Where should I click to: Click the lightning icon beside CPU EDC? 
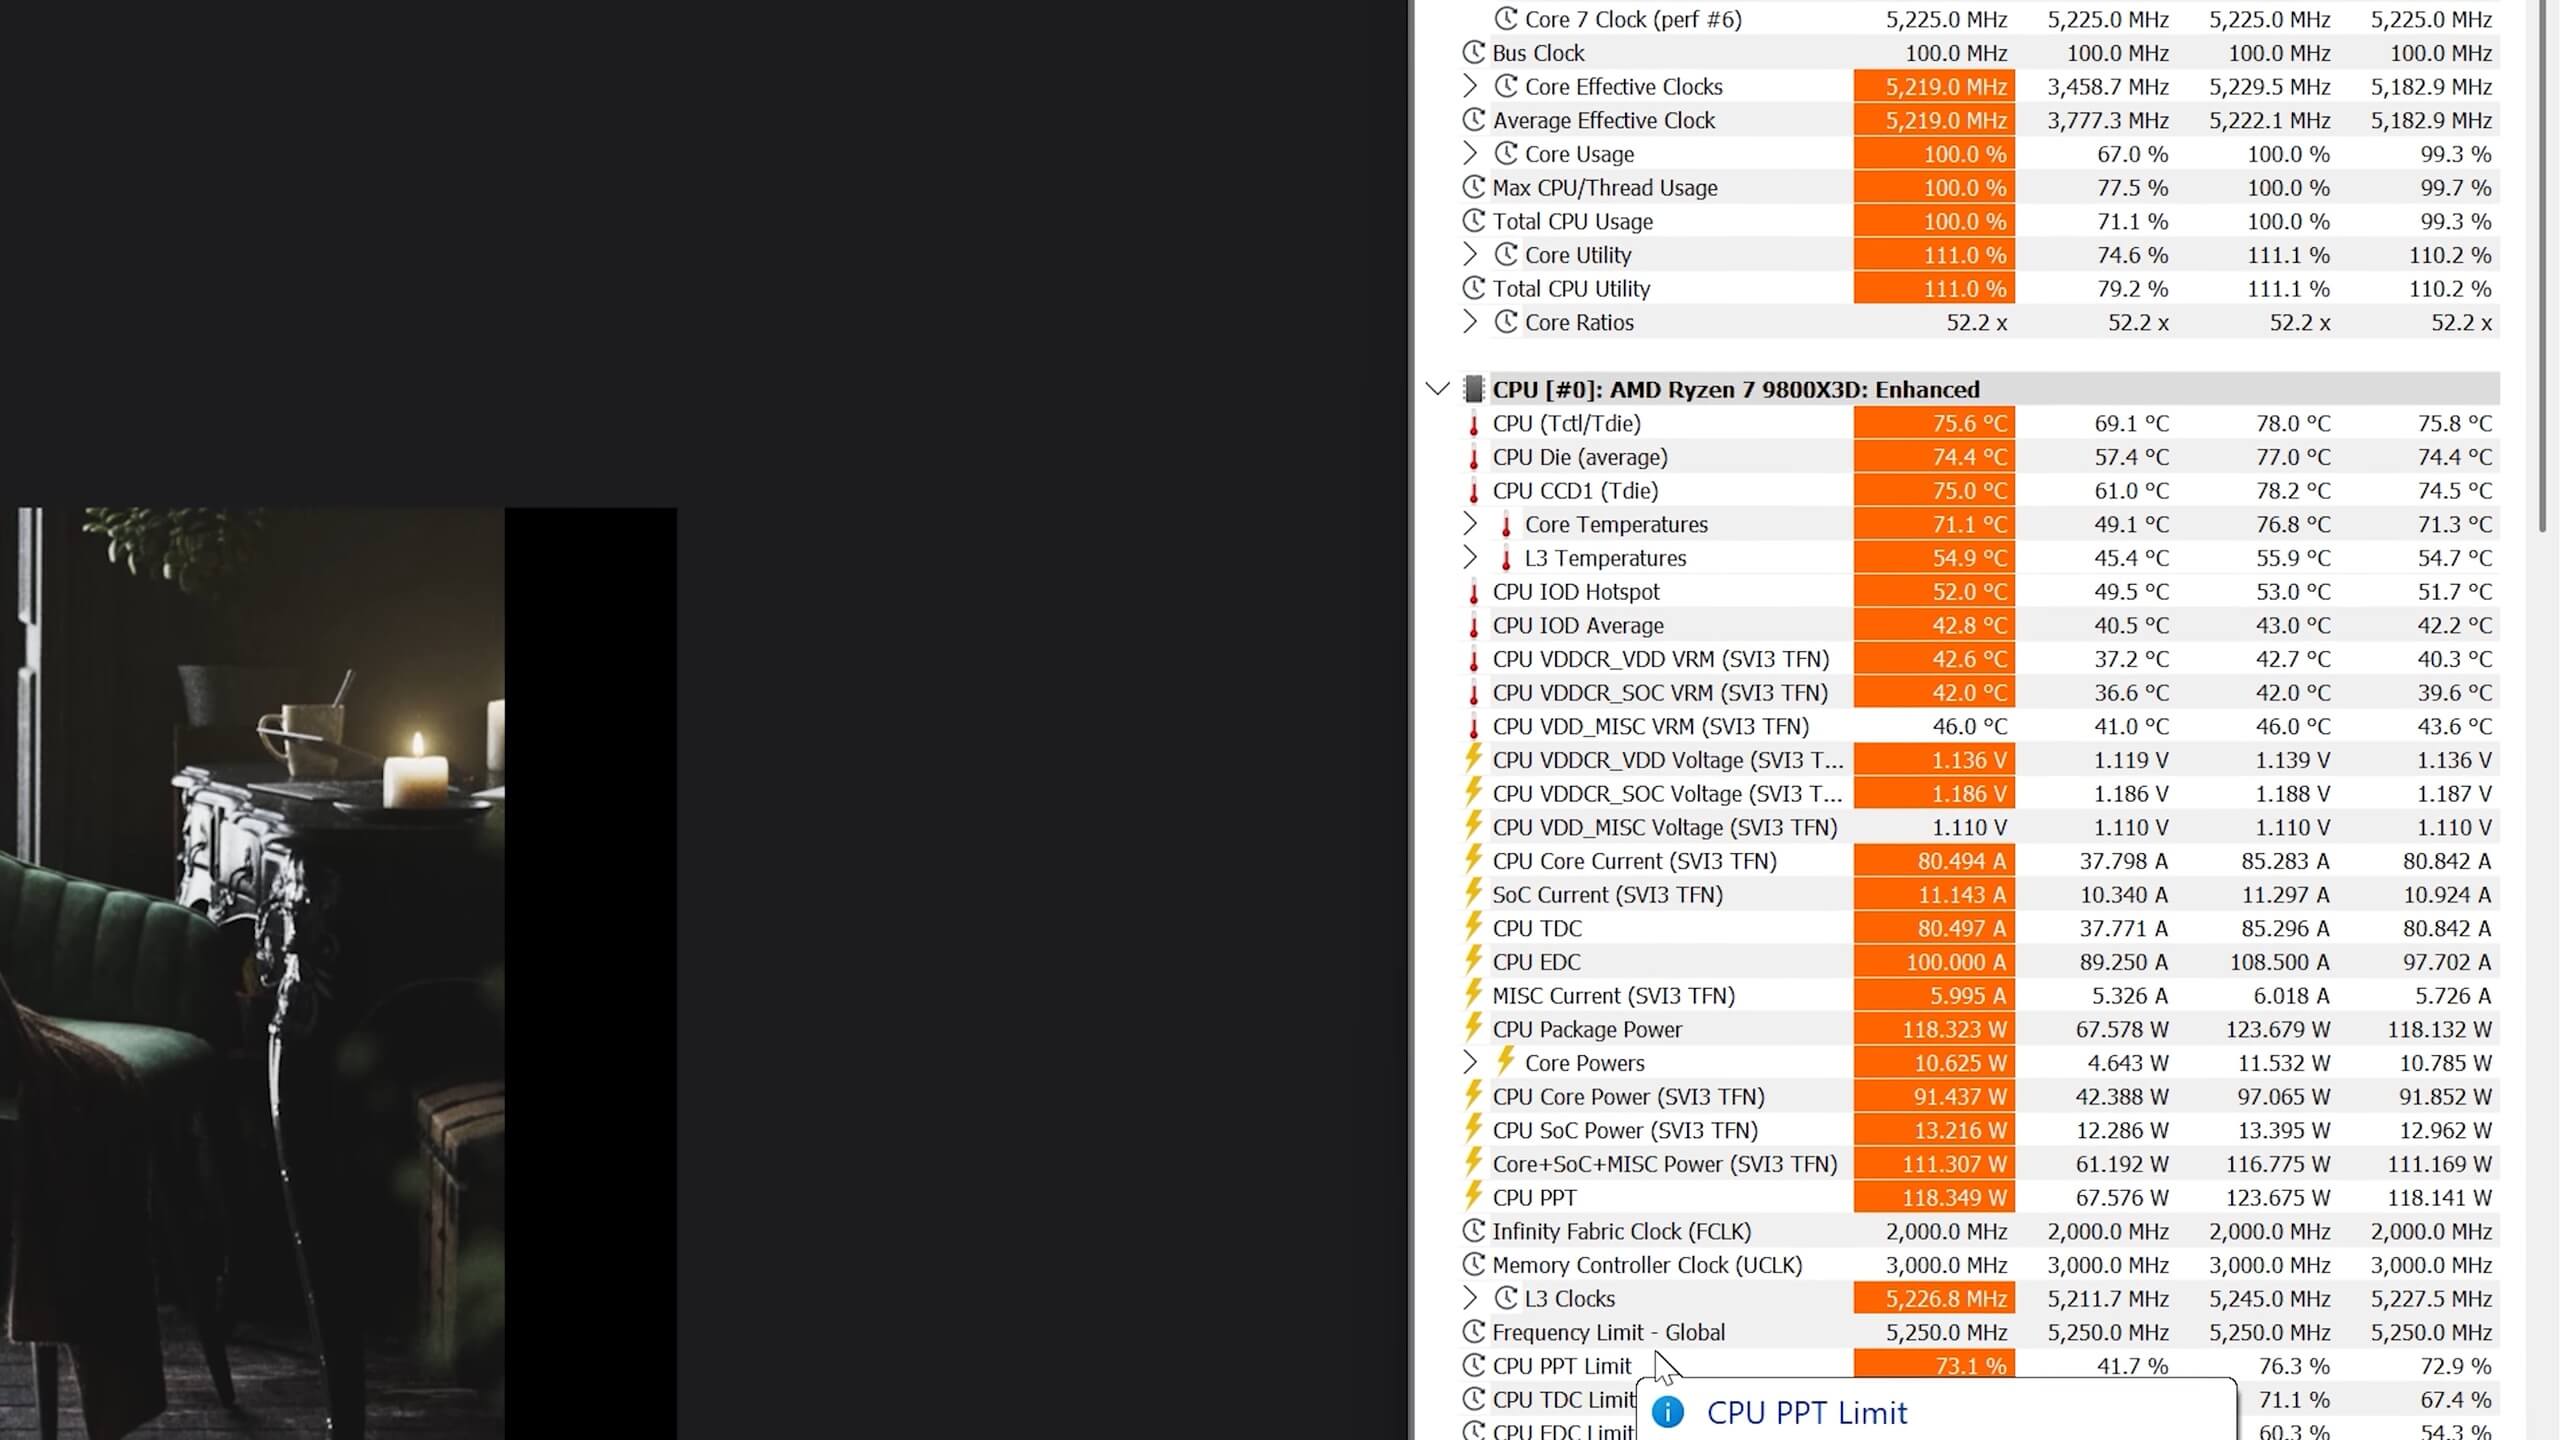[1473, 961]
